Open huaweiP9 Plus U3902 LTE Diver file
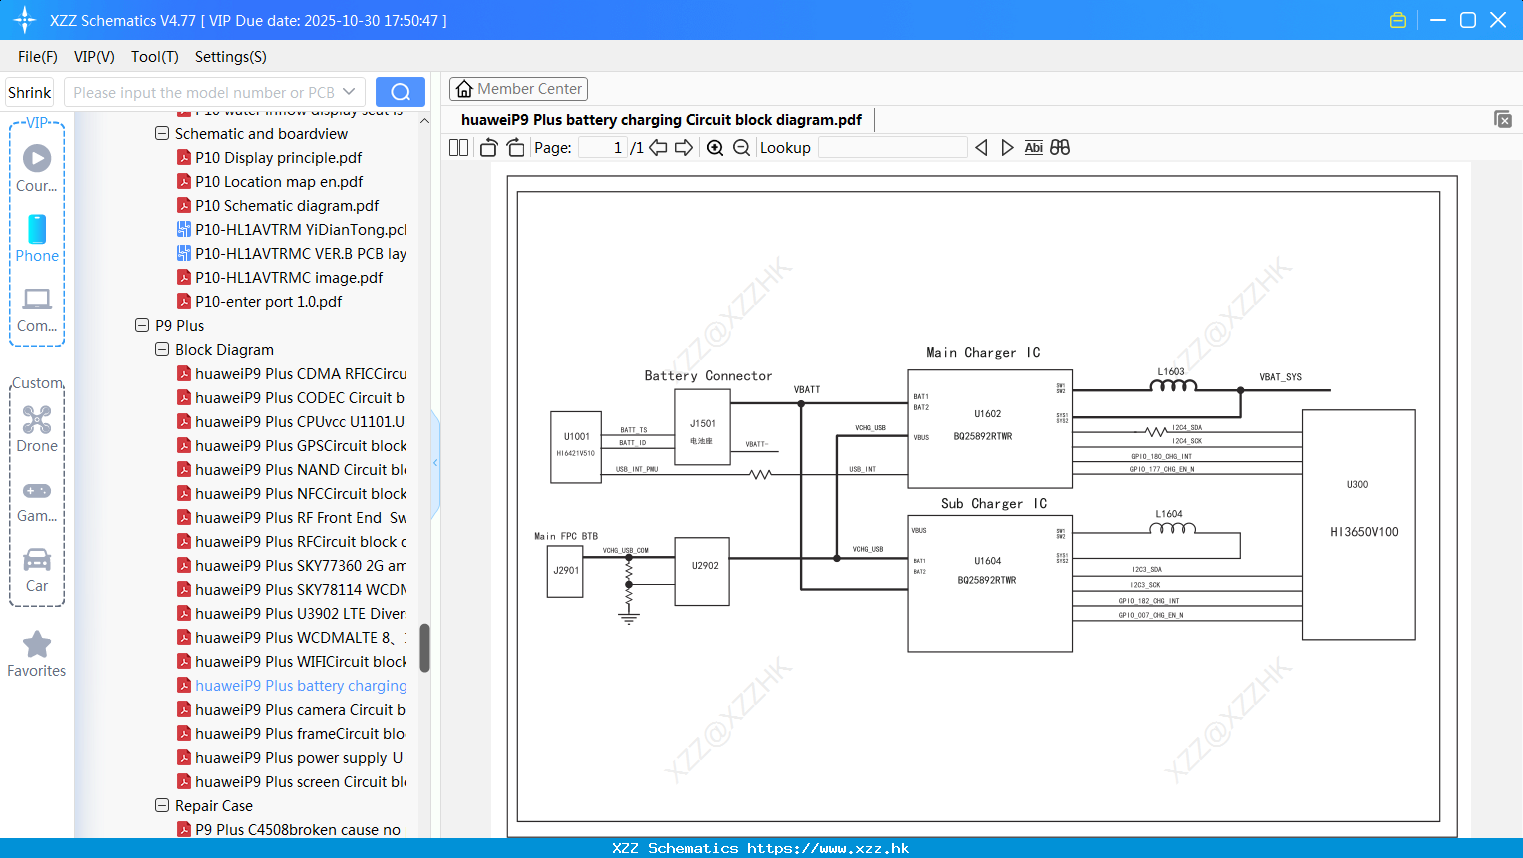This screenshot has width=1523, height=858. [291, 614]
